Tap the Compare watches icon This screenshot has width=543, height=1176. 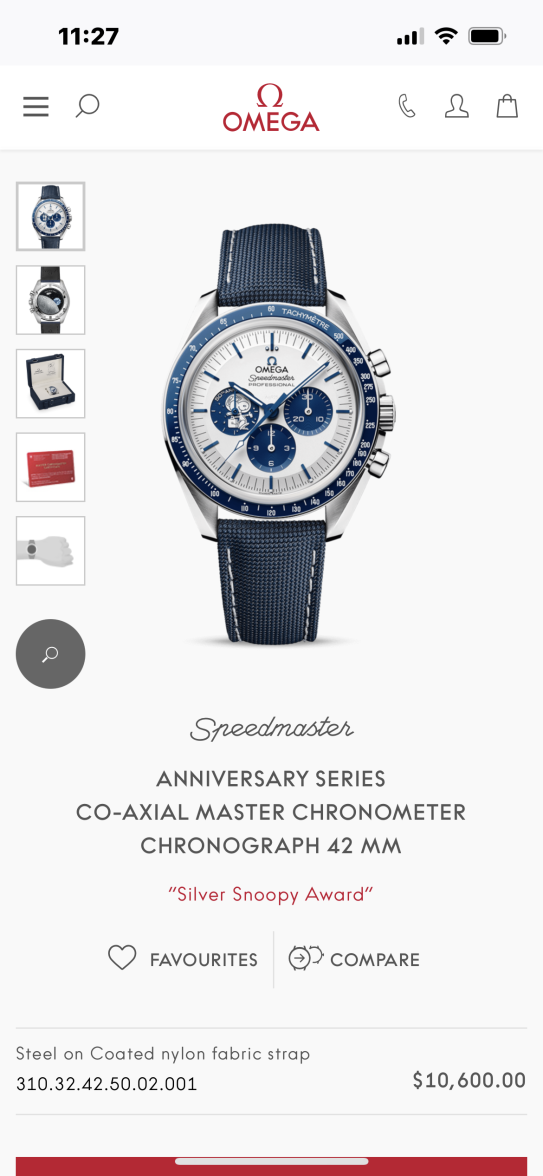305,958
